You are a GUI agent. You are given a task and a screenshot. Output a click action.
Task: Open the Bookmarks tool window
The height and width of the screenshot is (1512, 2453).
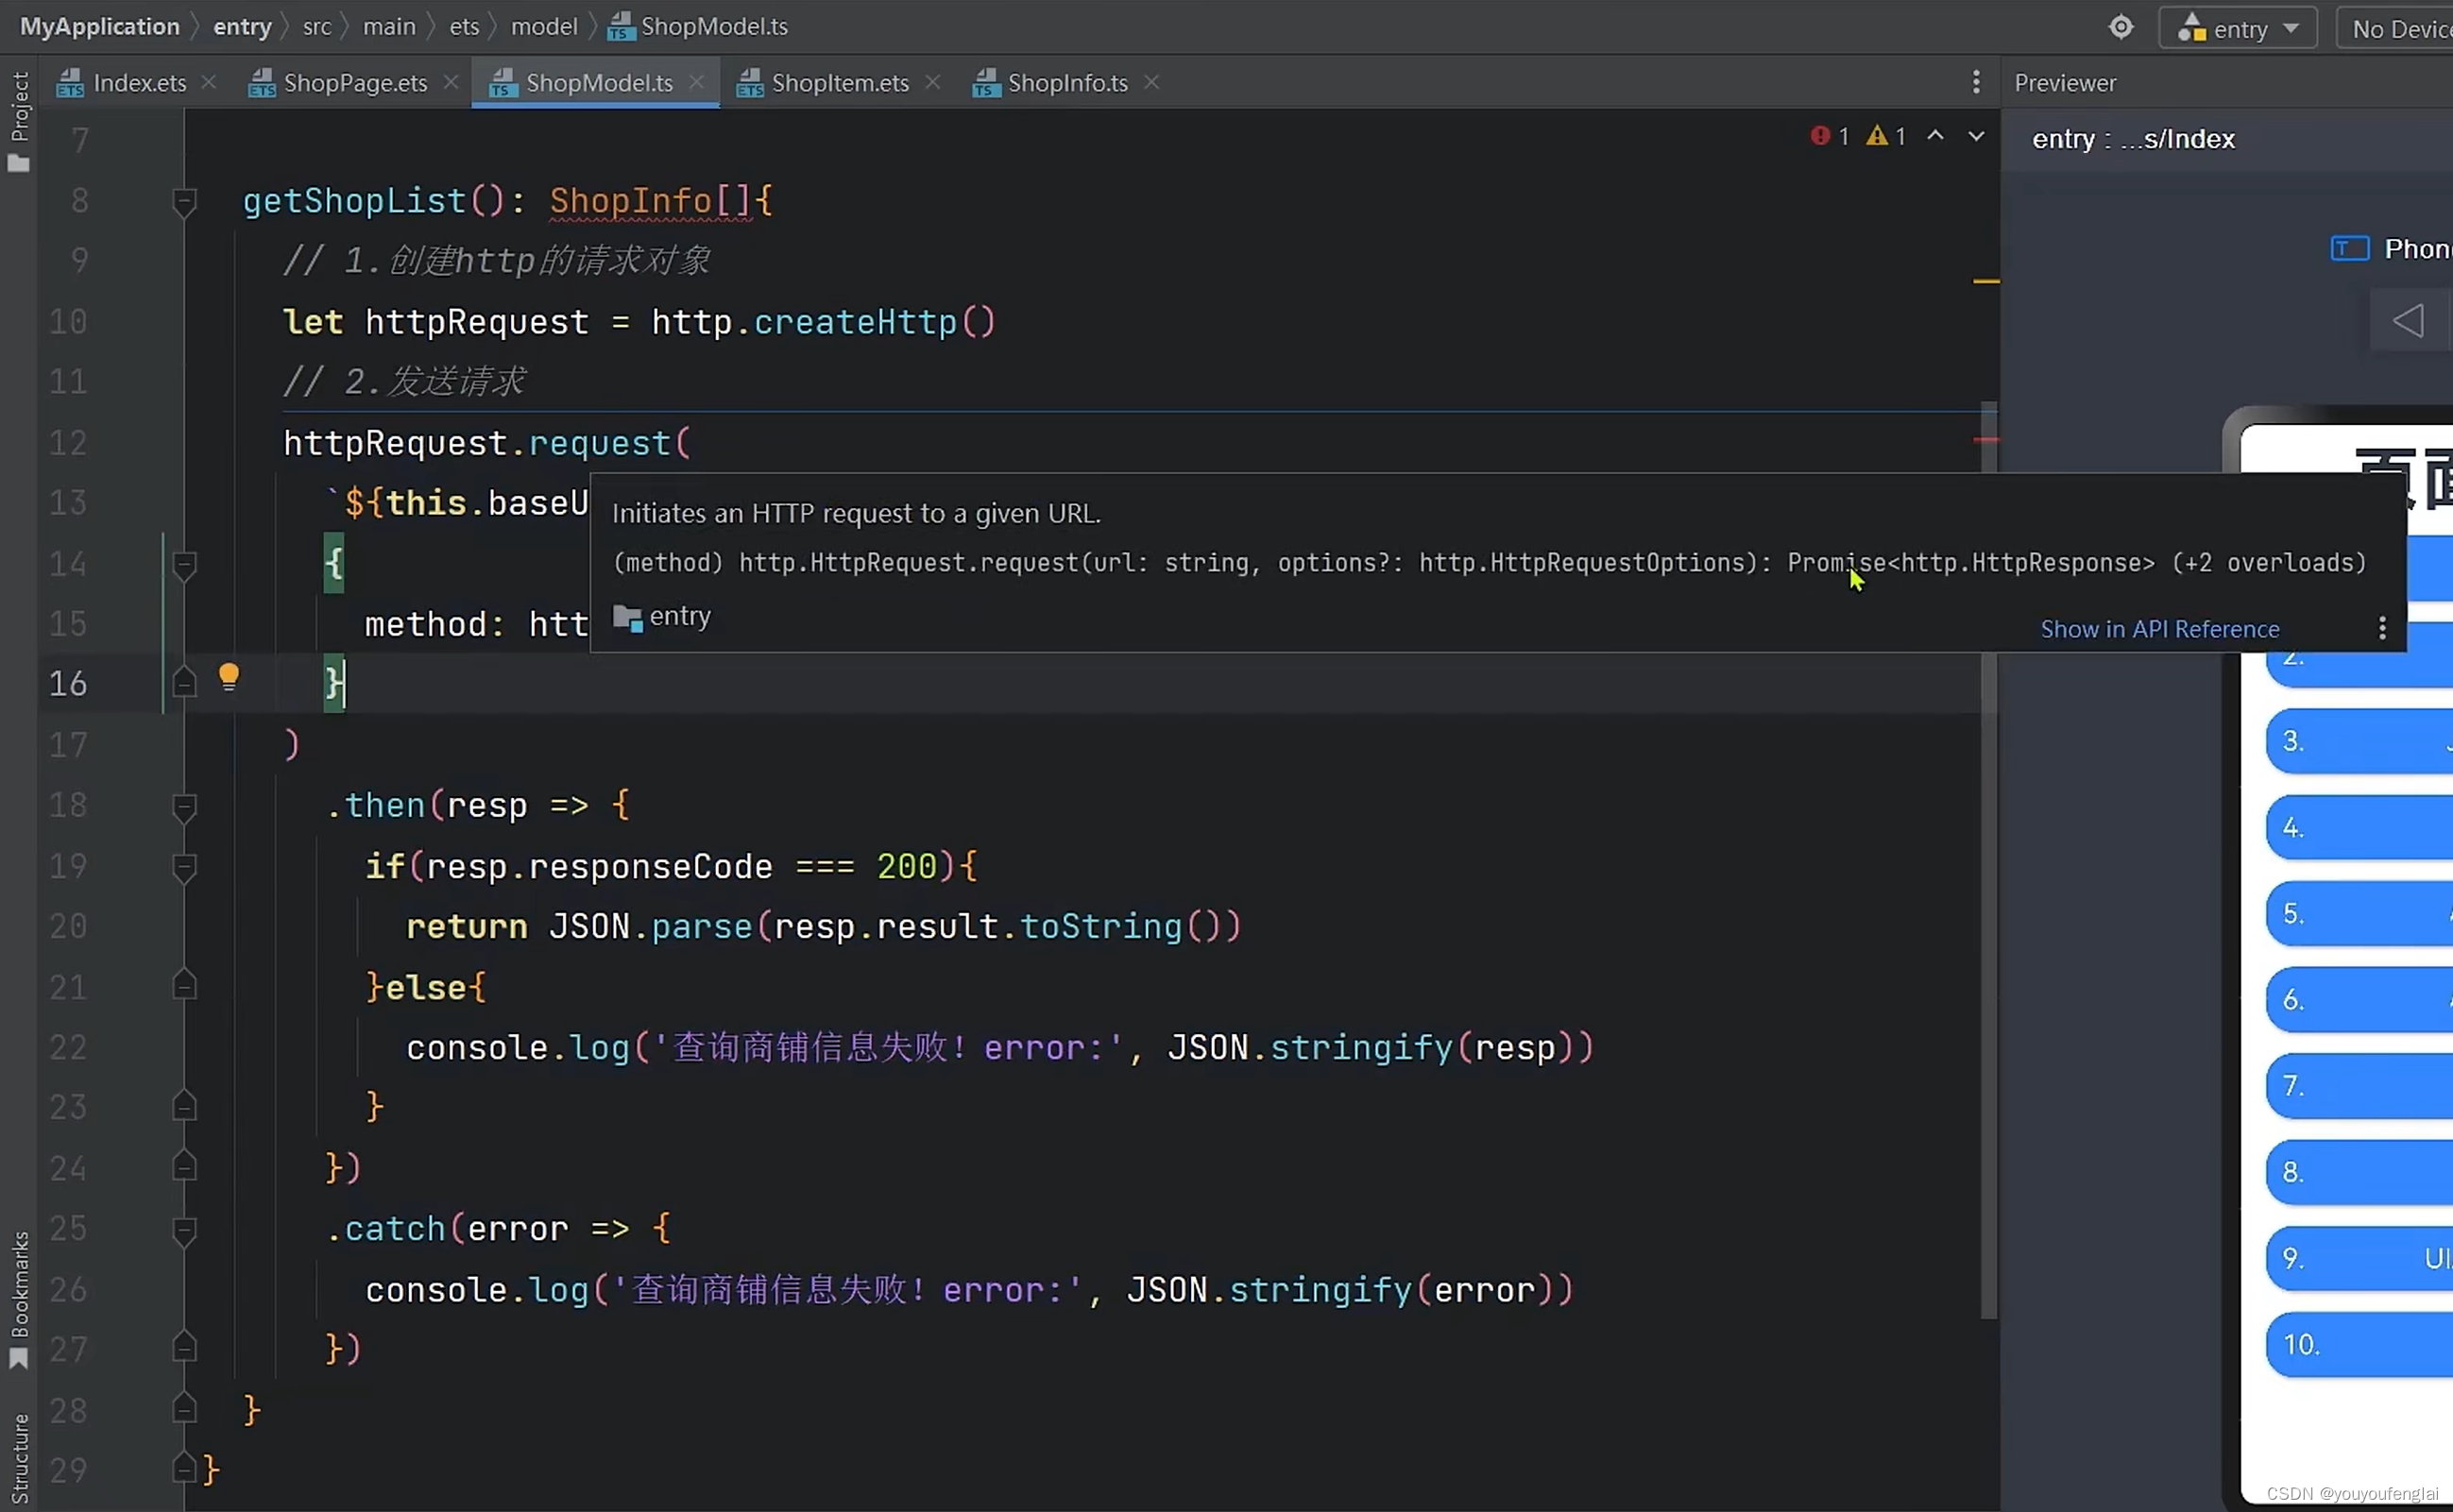tap(19, 1300)
